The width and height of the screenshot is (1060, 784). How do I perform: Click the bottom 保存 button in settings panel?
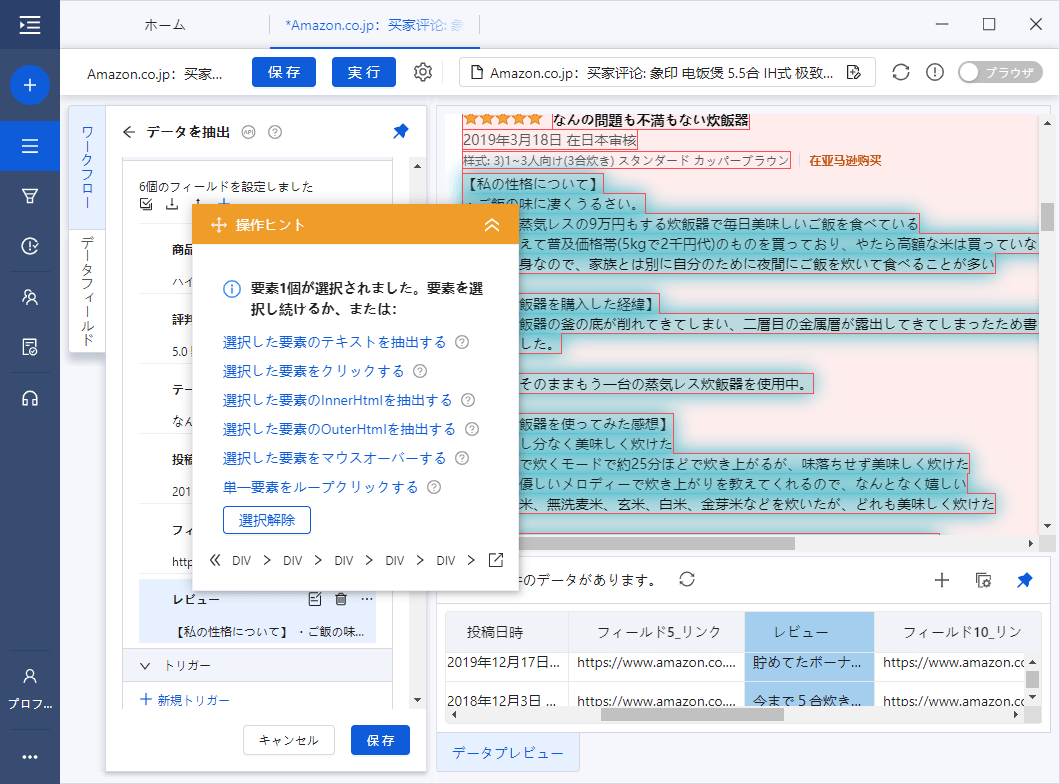coord(381,740)
